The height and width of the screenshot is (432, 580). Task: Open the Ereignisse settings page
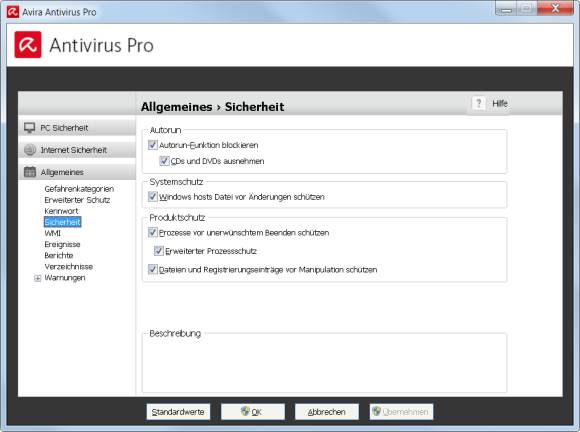click(62, 244)
